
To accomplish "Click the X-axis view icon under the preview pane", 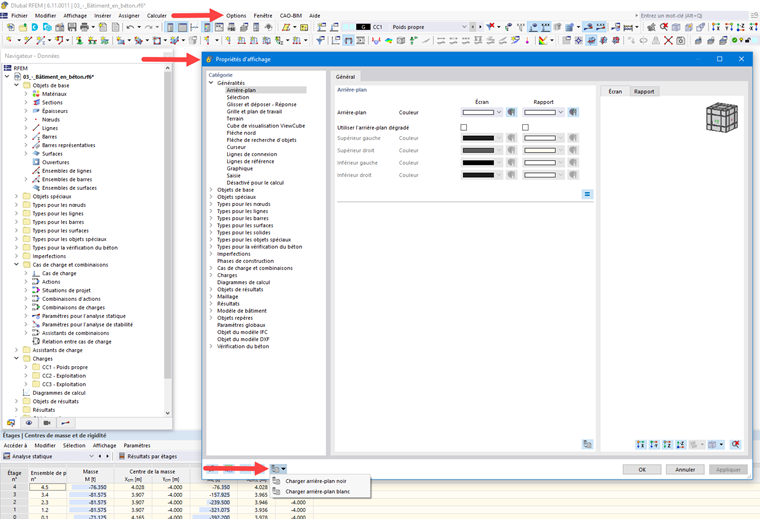I will click(x=641, y=444).
